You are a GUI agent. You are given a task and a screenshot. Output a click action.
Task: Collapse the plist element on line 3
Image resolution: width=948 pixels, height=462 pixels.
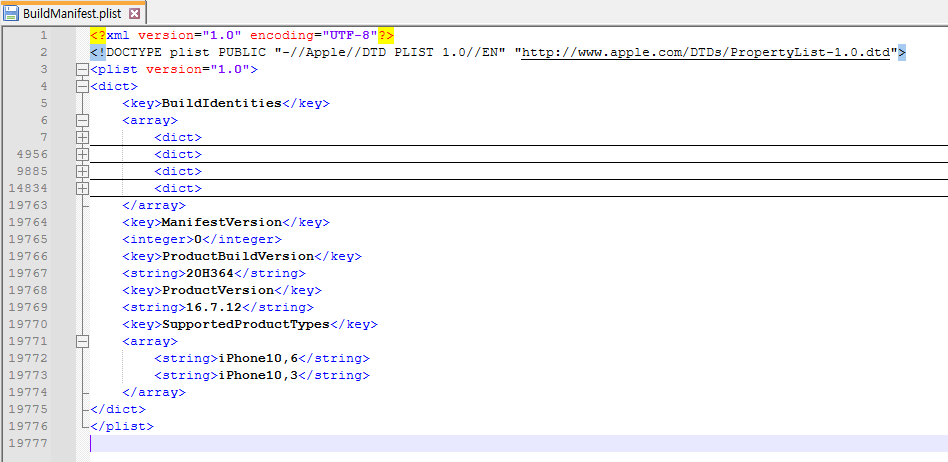coord(82,69)
